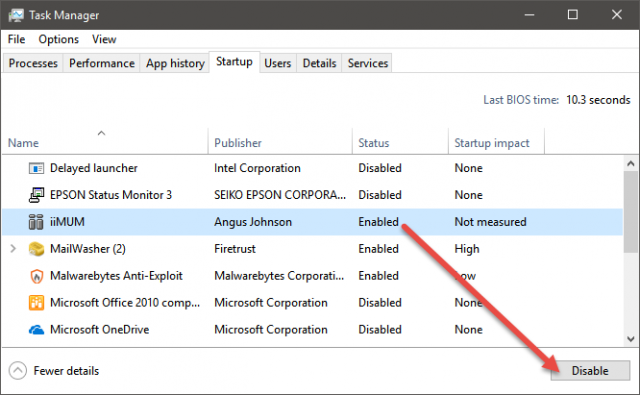This screenshot has width=640, height=395.
Task: Click the Microsoft Office 2010 orange icon
Action: coord(36,303)
